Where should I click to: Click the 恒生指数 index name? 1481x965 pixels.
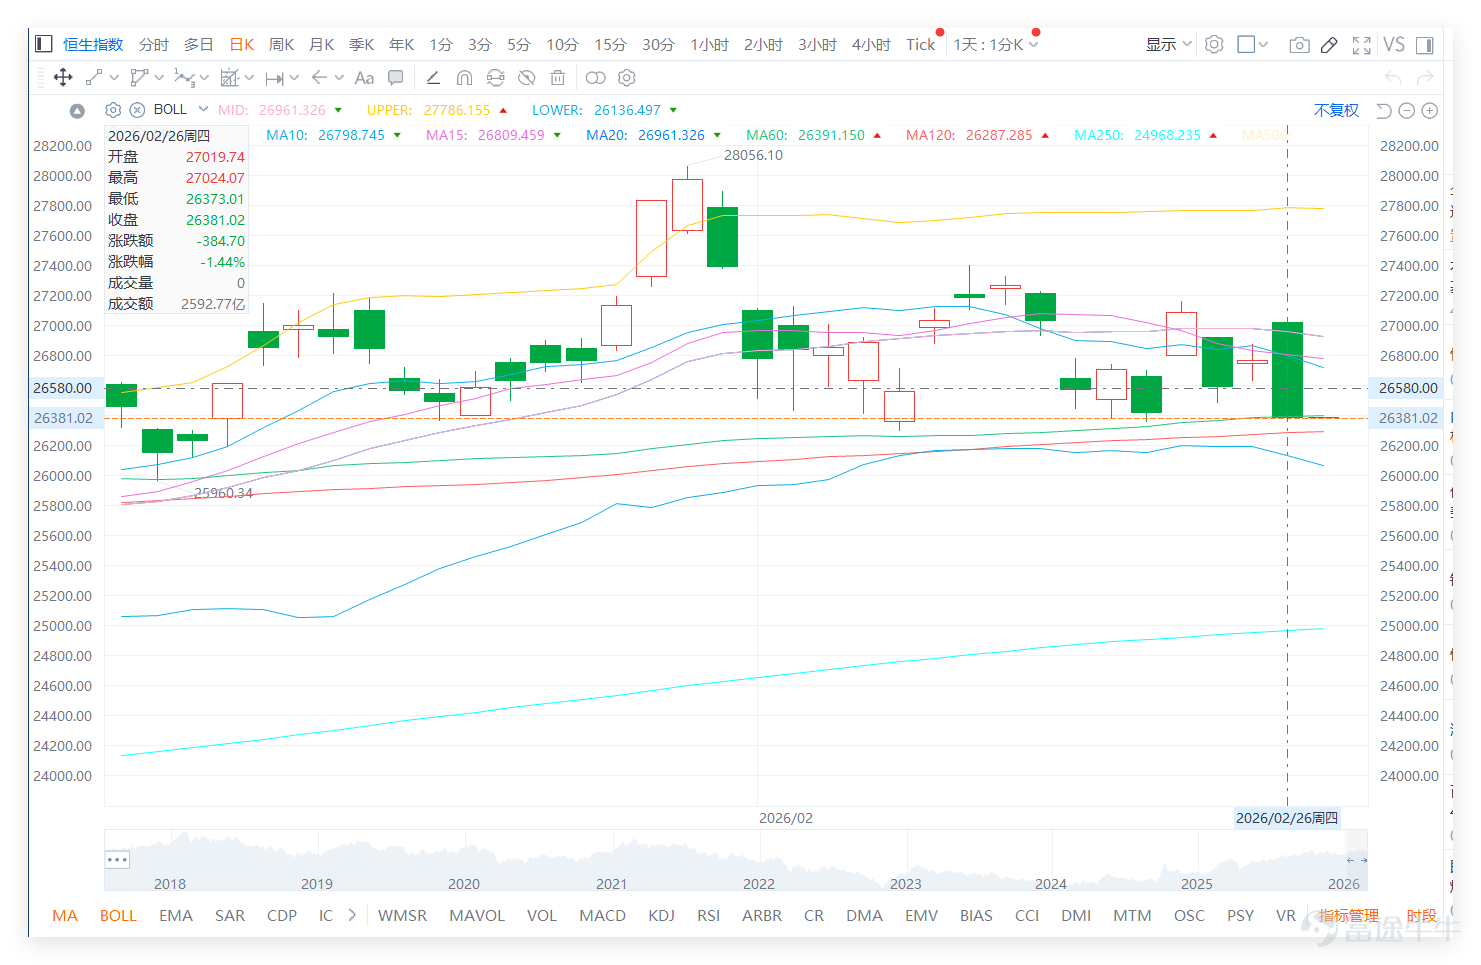93,44
